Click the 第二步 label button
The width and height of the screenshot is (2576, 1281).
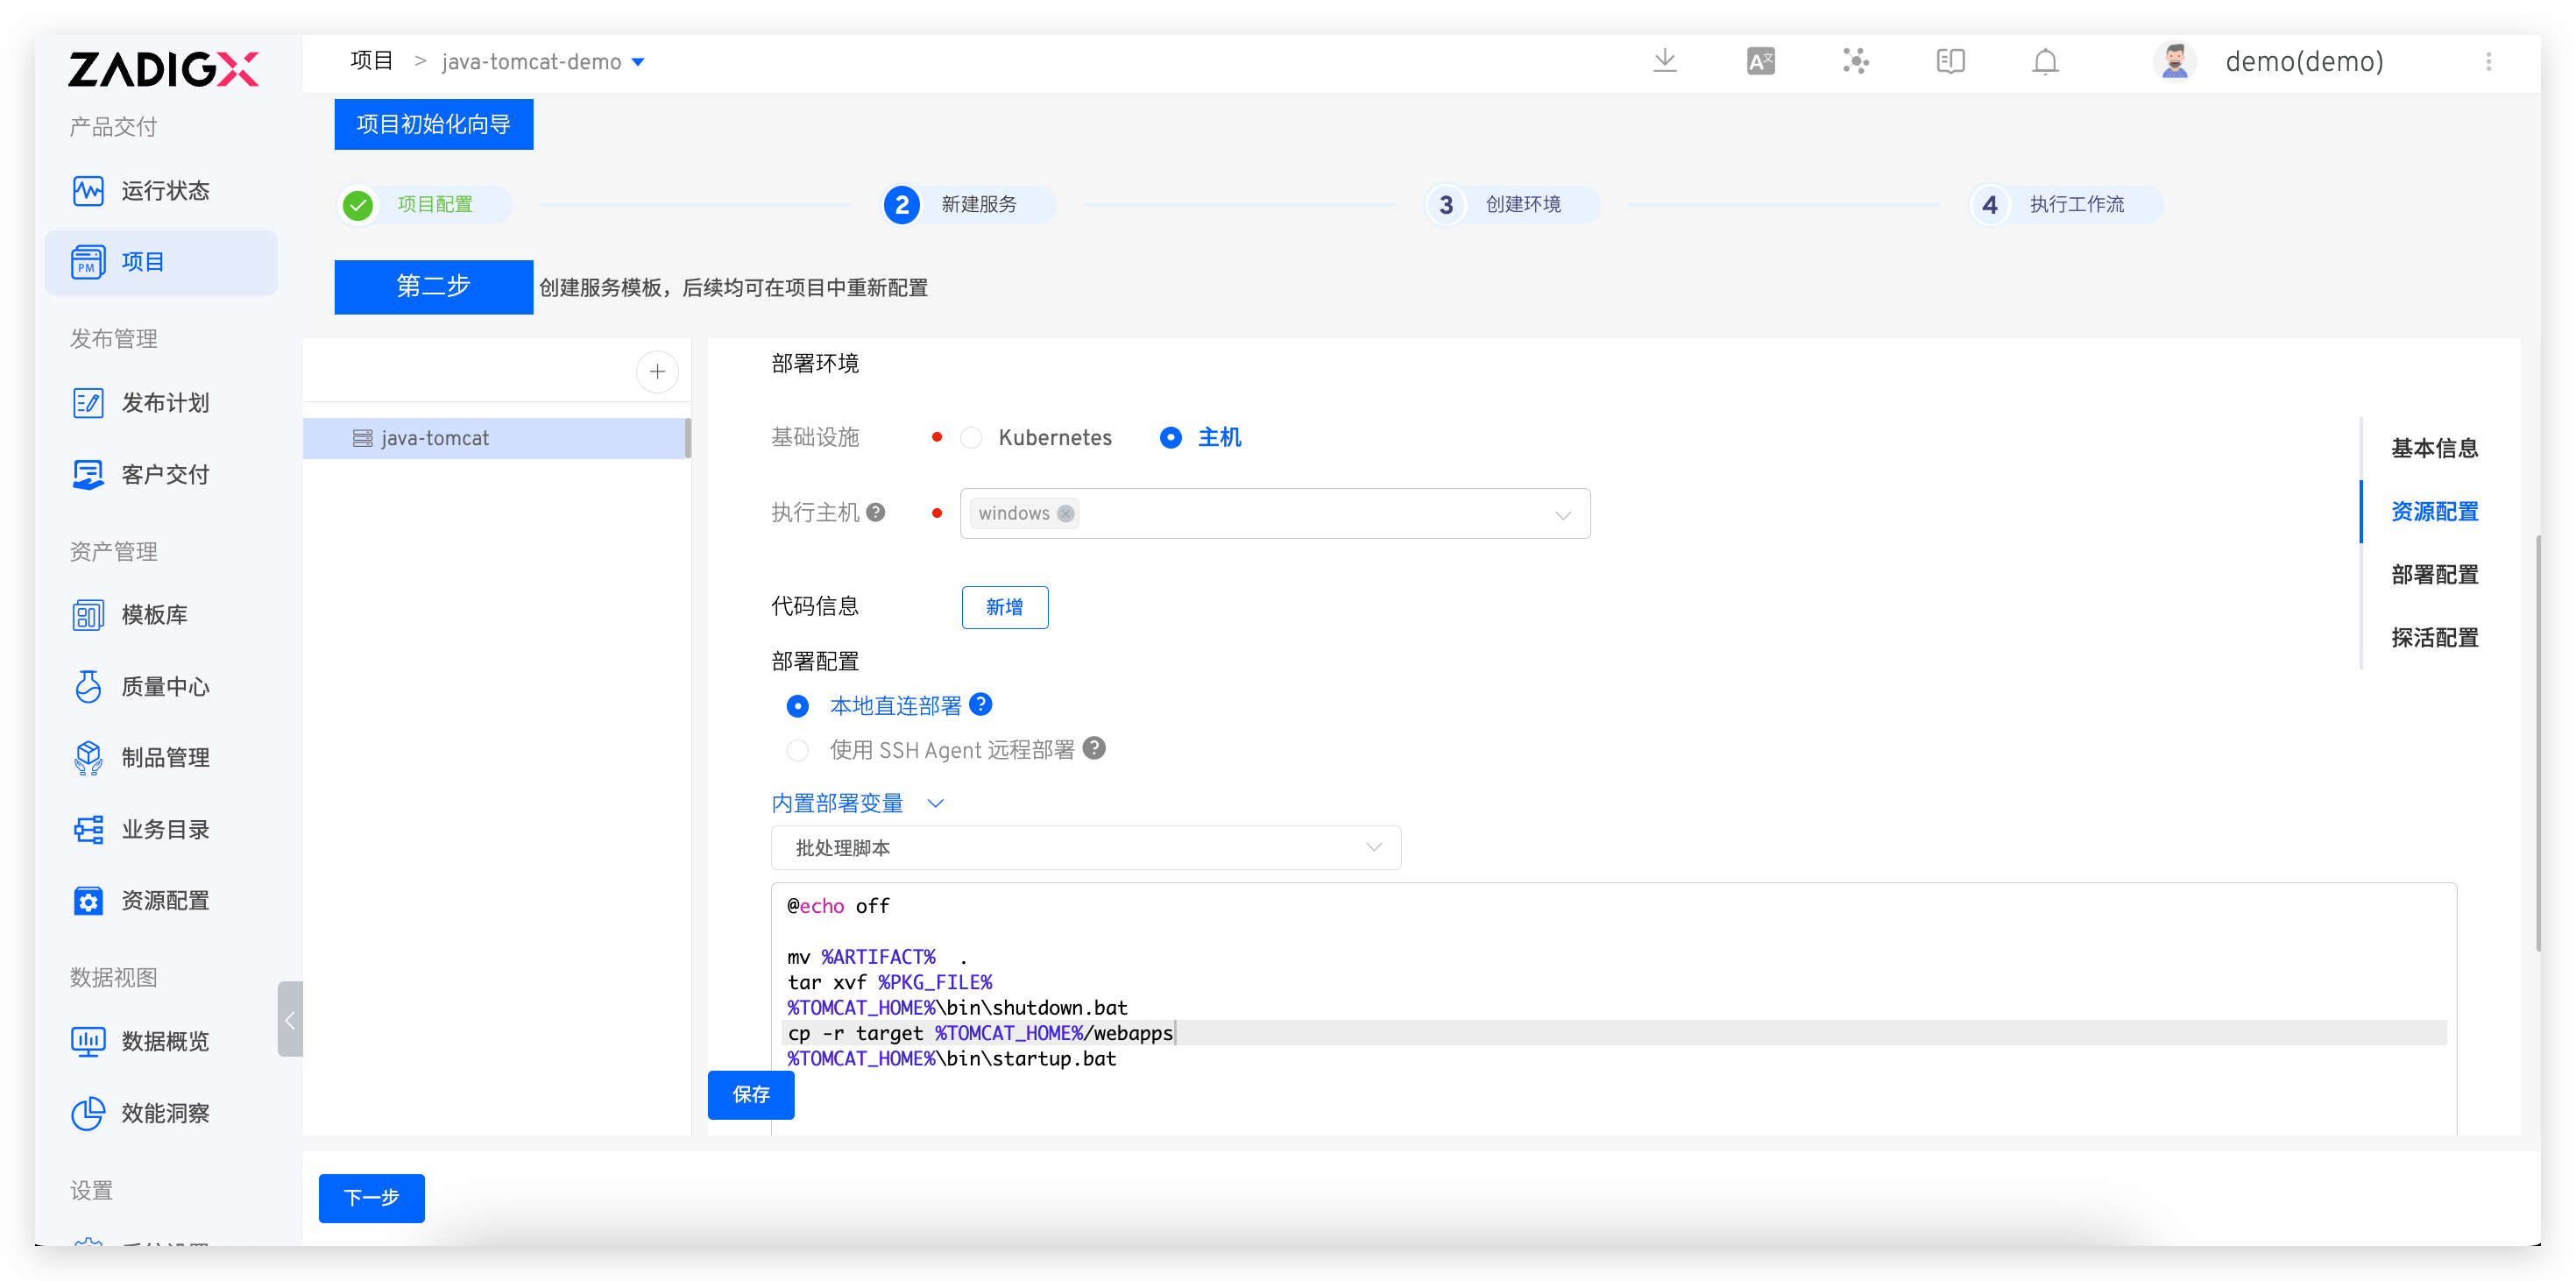(433, 287)
